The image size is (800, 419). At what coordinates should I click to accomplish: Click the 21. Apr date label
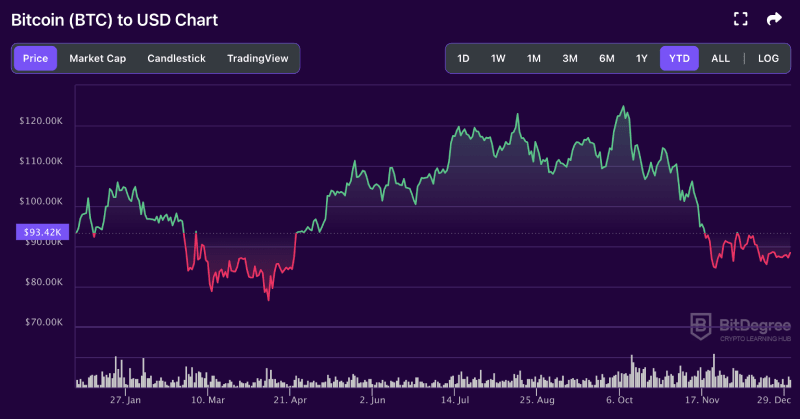point(290,400)
